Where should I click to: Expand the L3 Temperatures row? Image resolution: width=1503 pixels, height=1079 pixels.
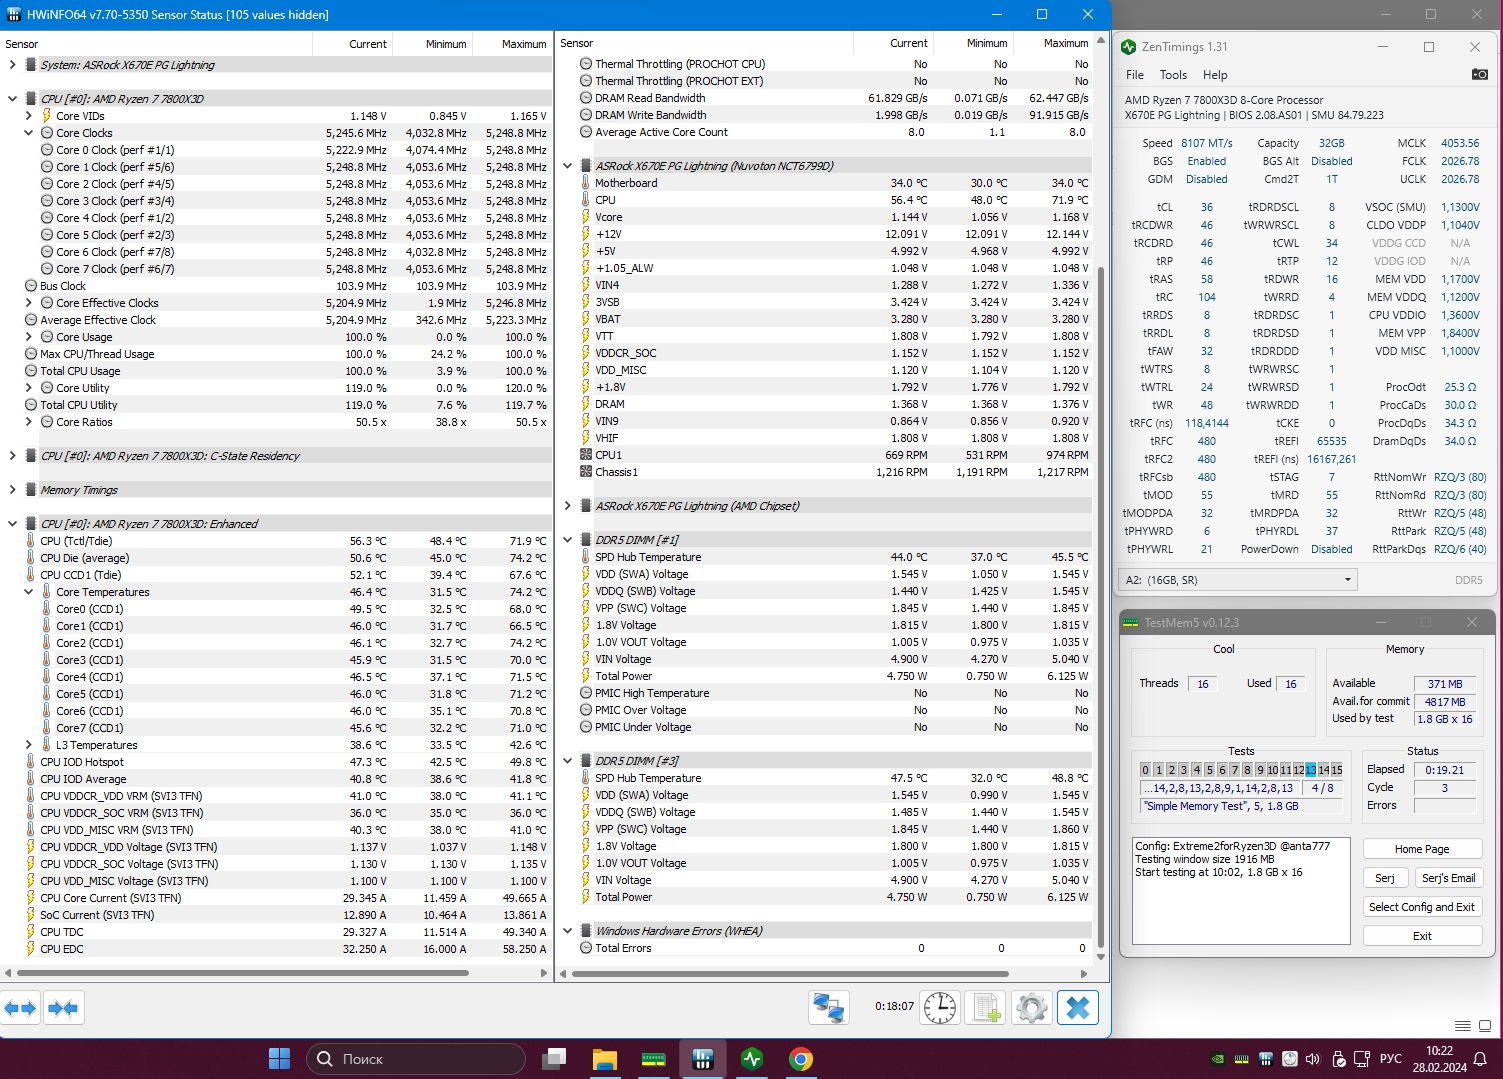[x=29, y=745]
